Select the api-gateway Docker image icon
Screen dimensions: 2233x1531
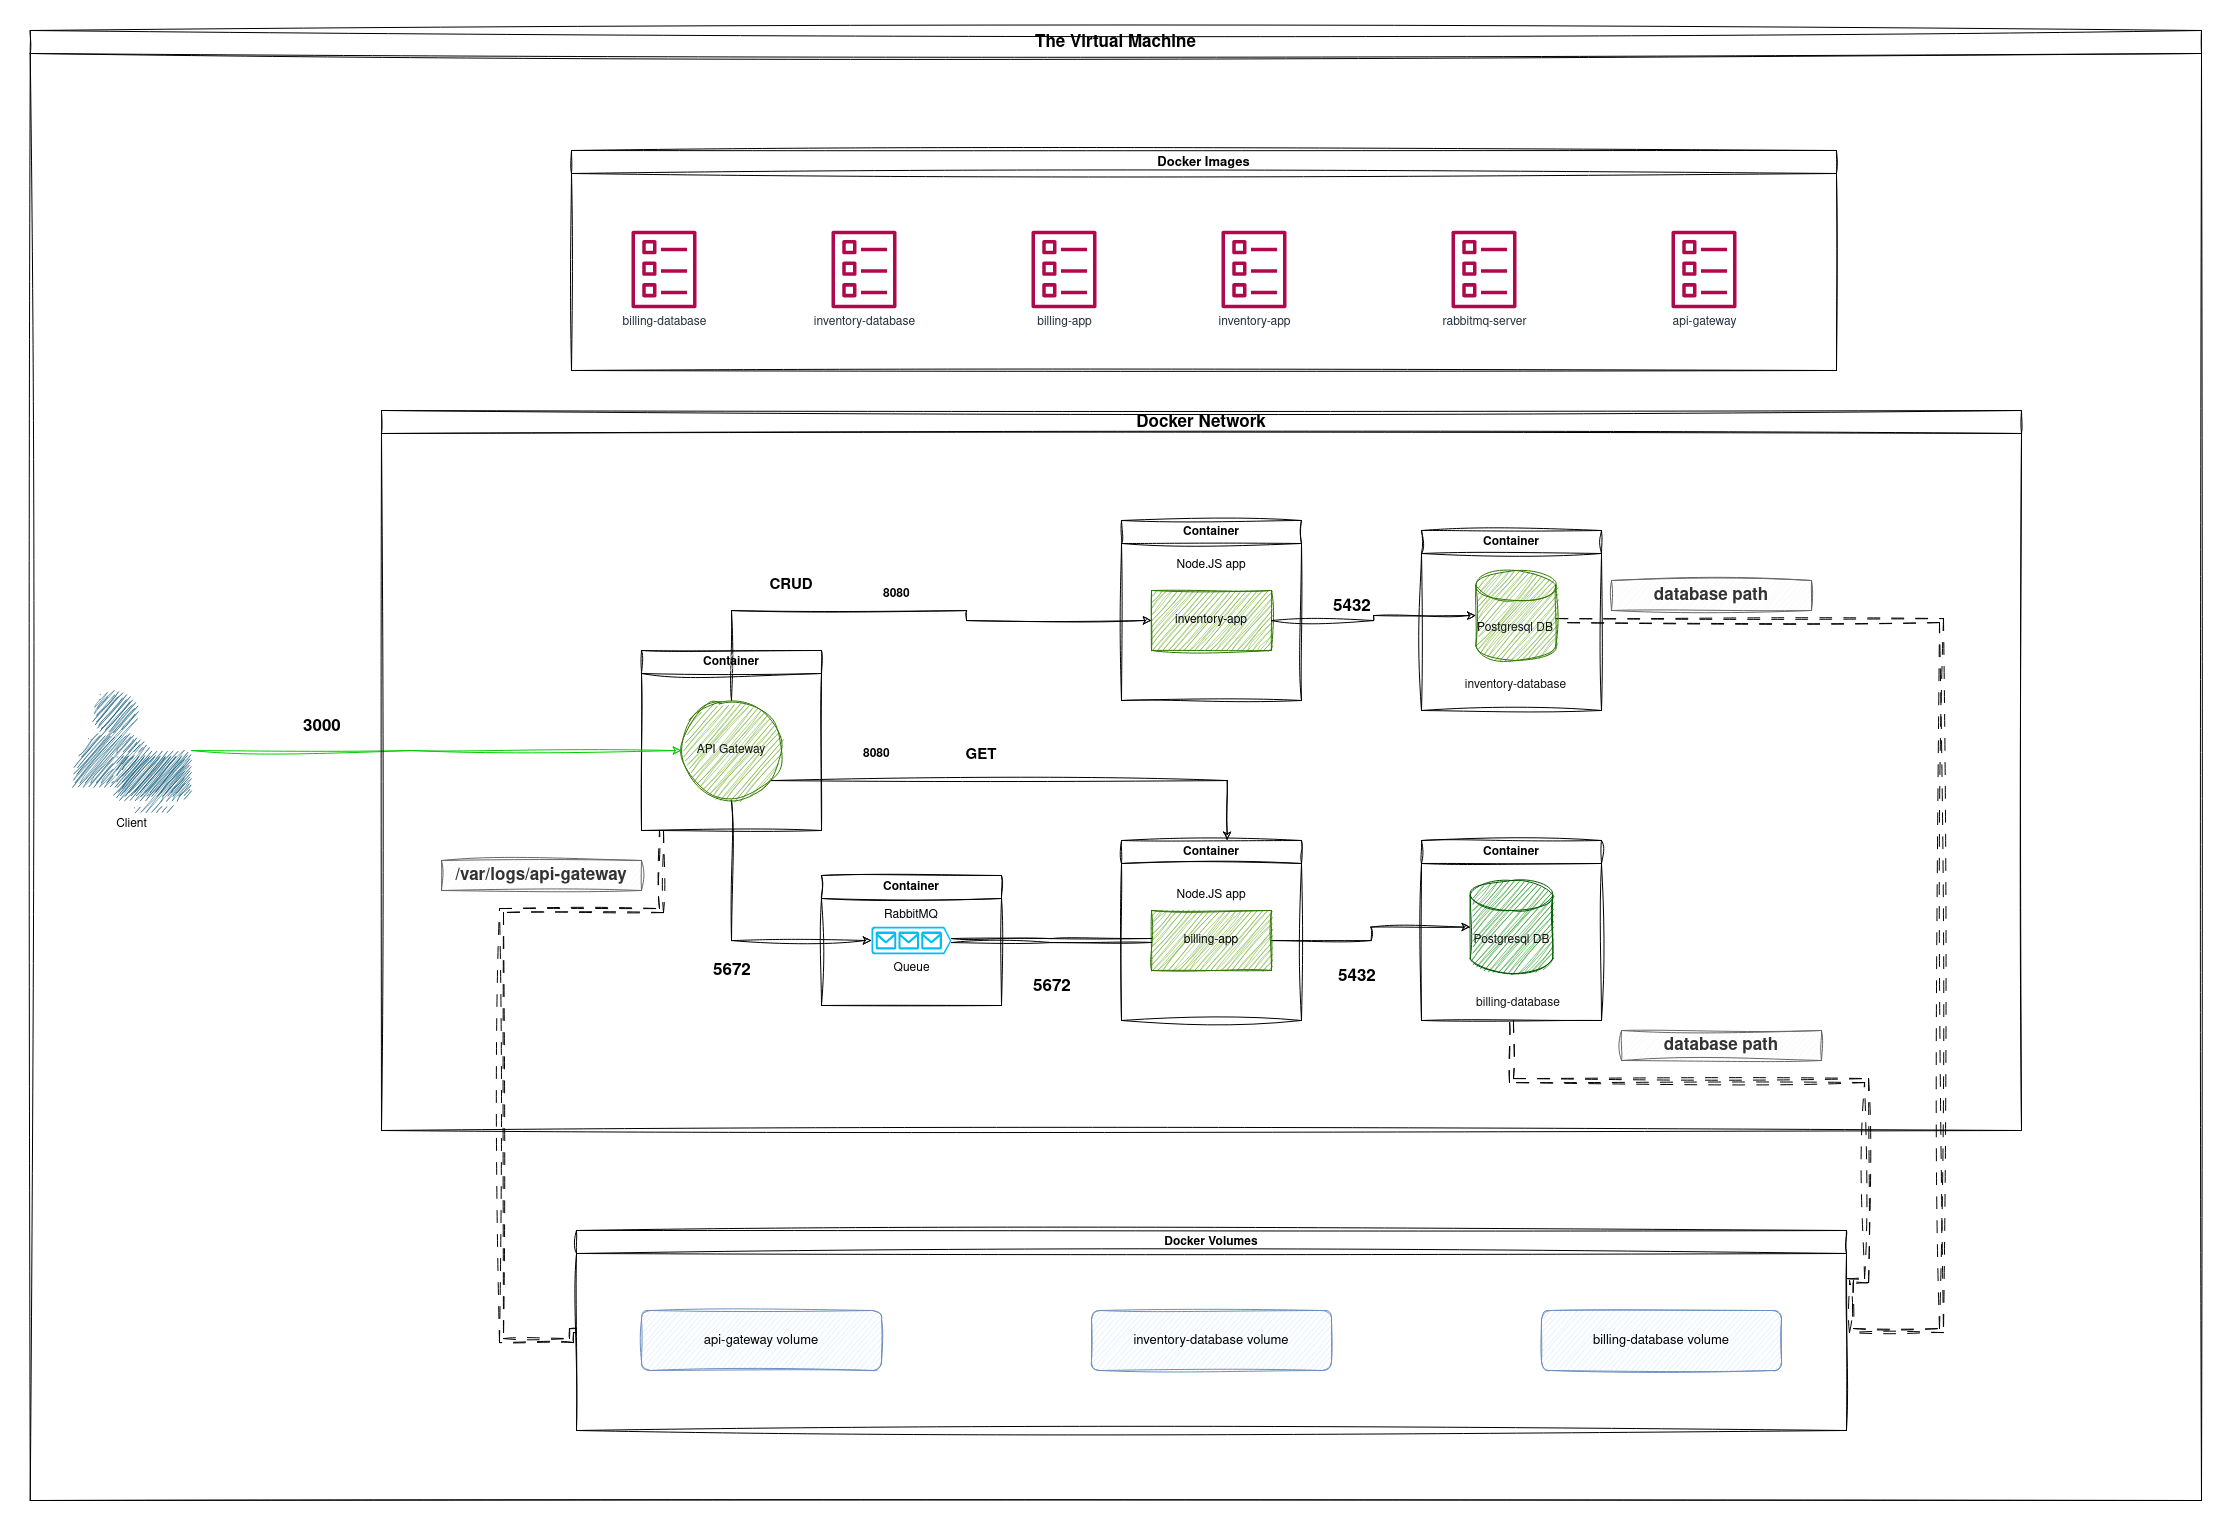[x=1703, y=269]
